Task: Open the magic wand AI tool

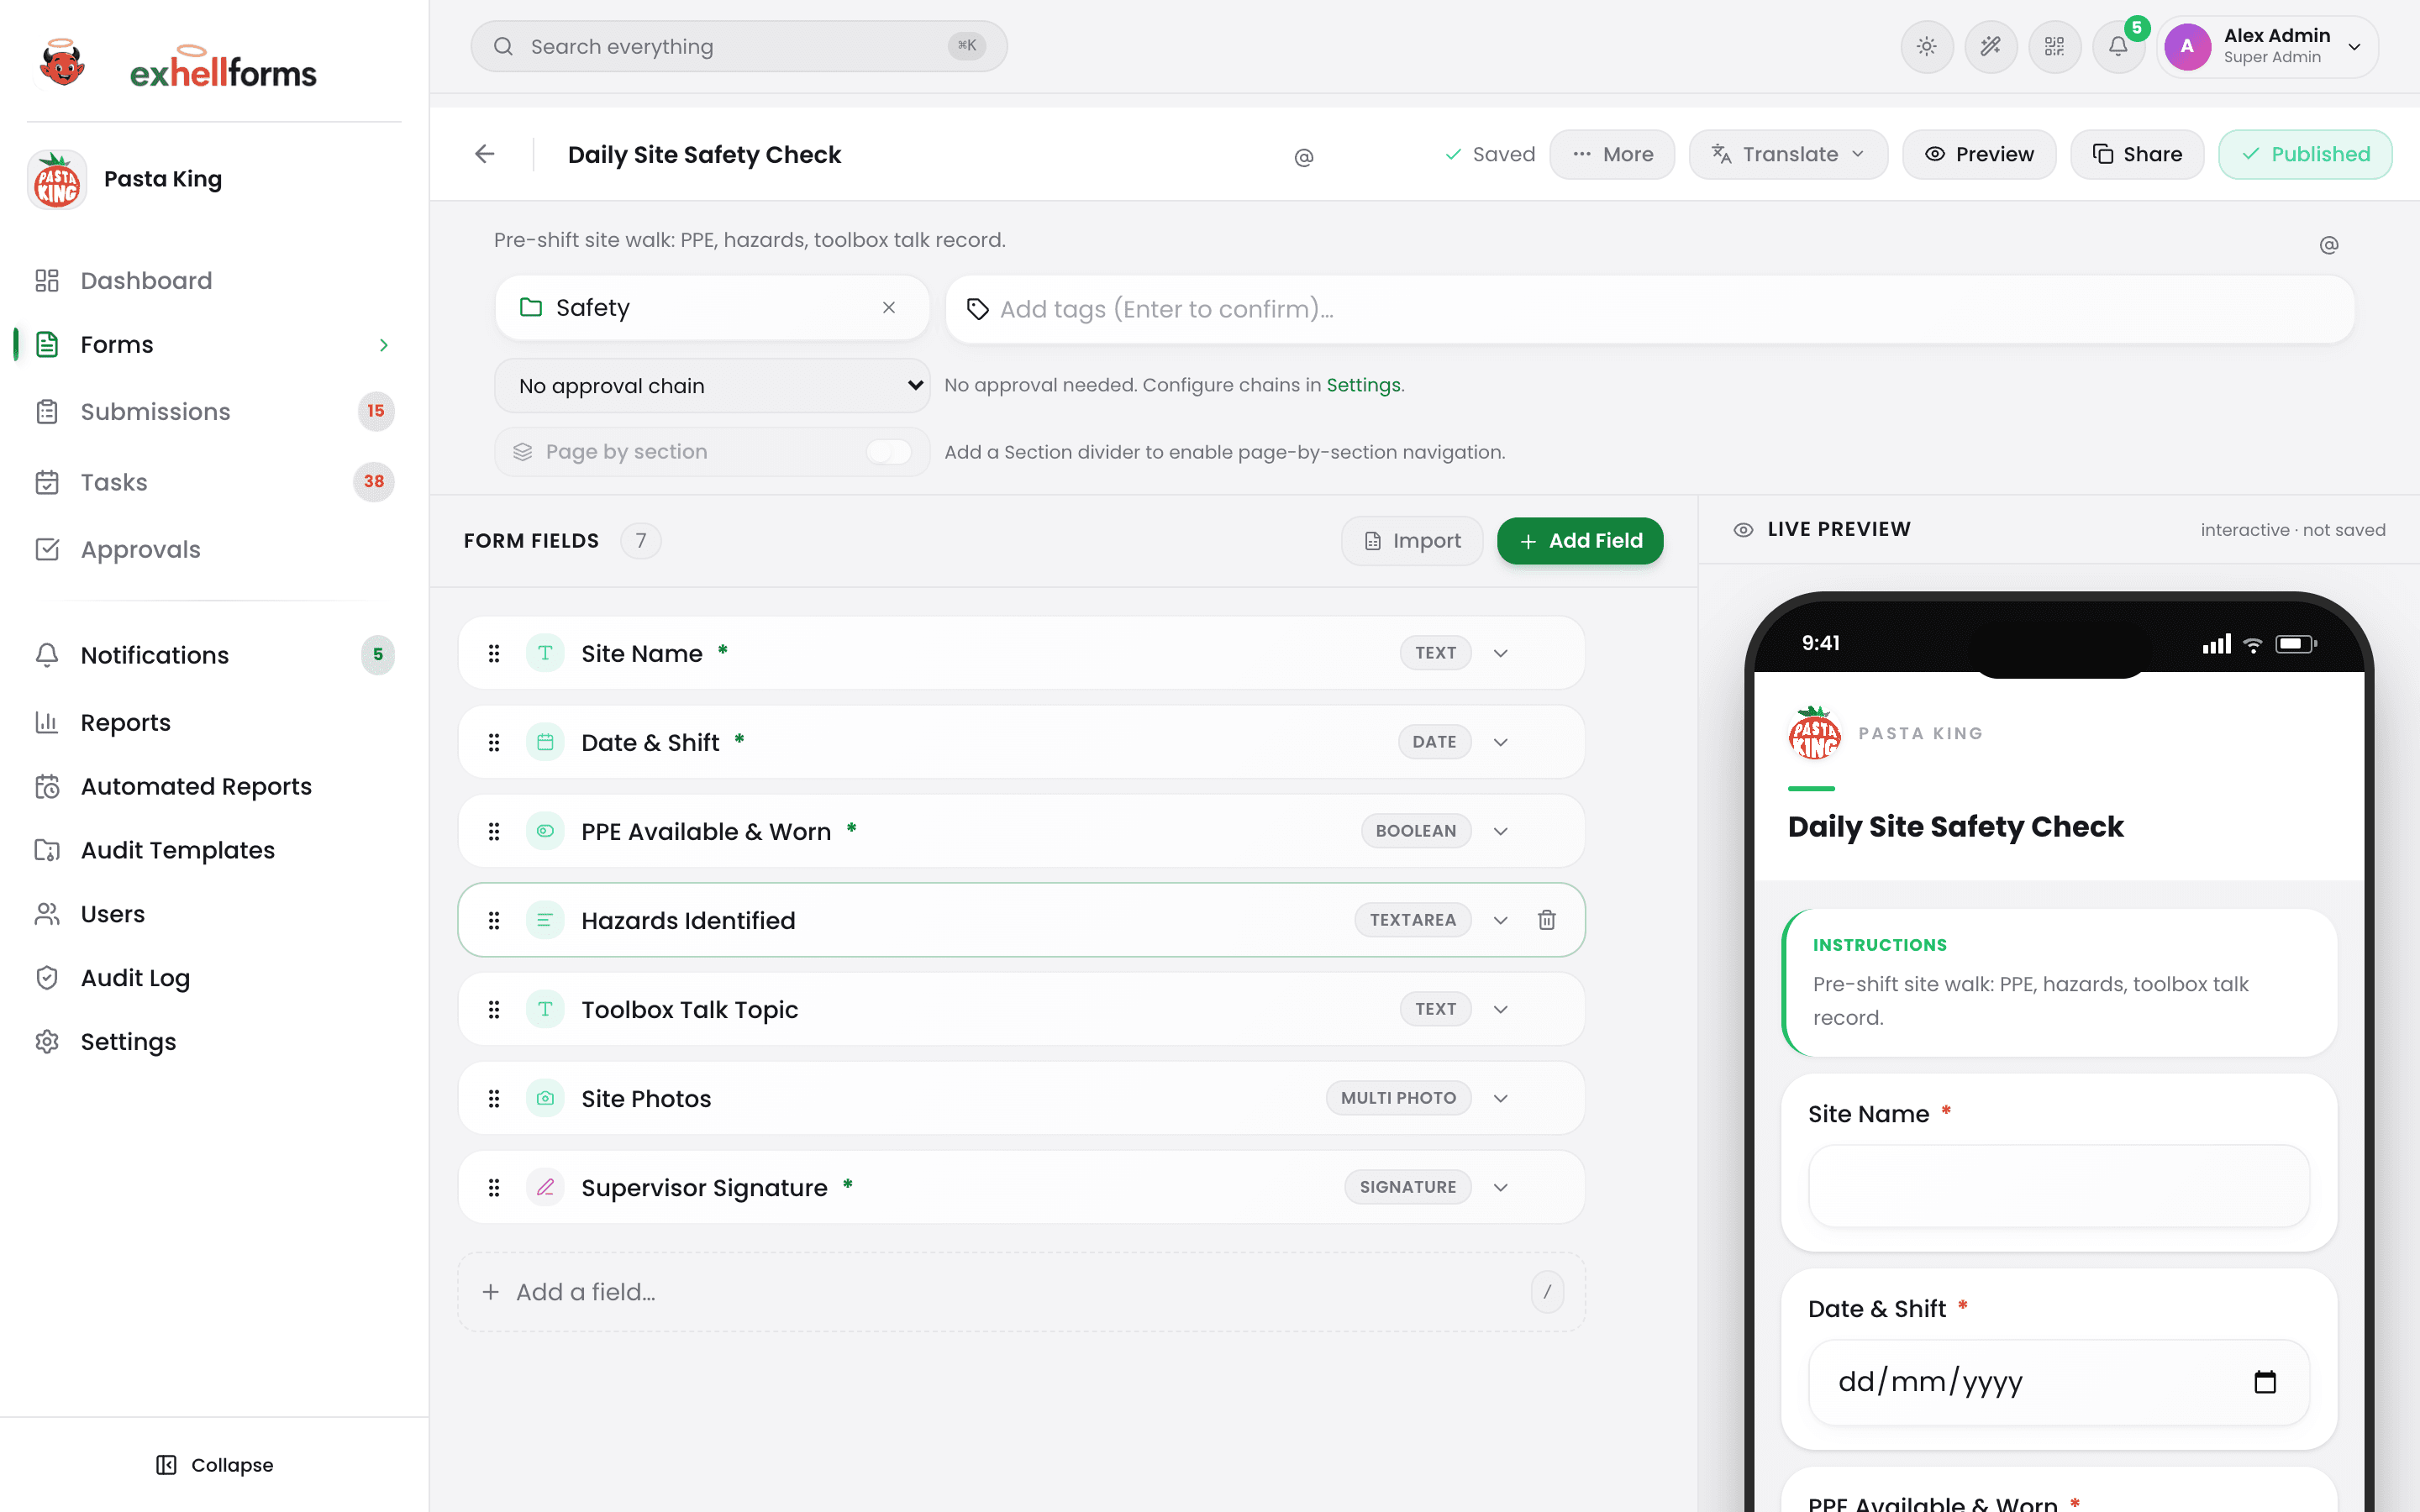Action: point(1990,47)
